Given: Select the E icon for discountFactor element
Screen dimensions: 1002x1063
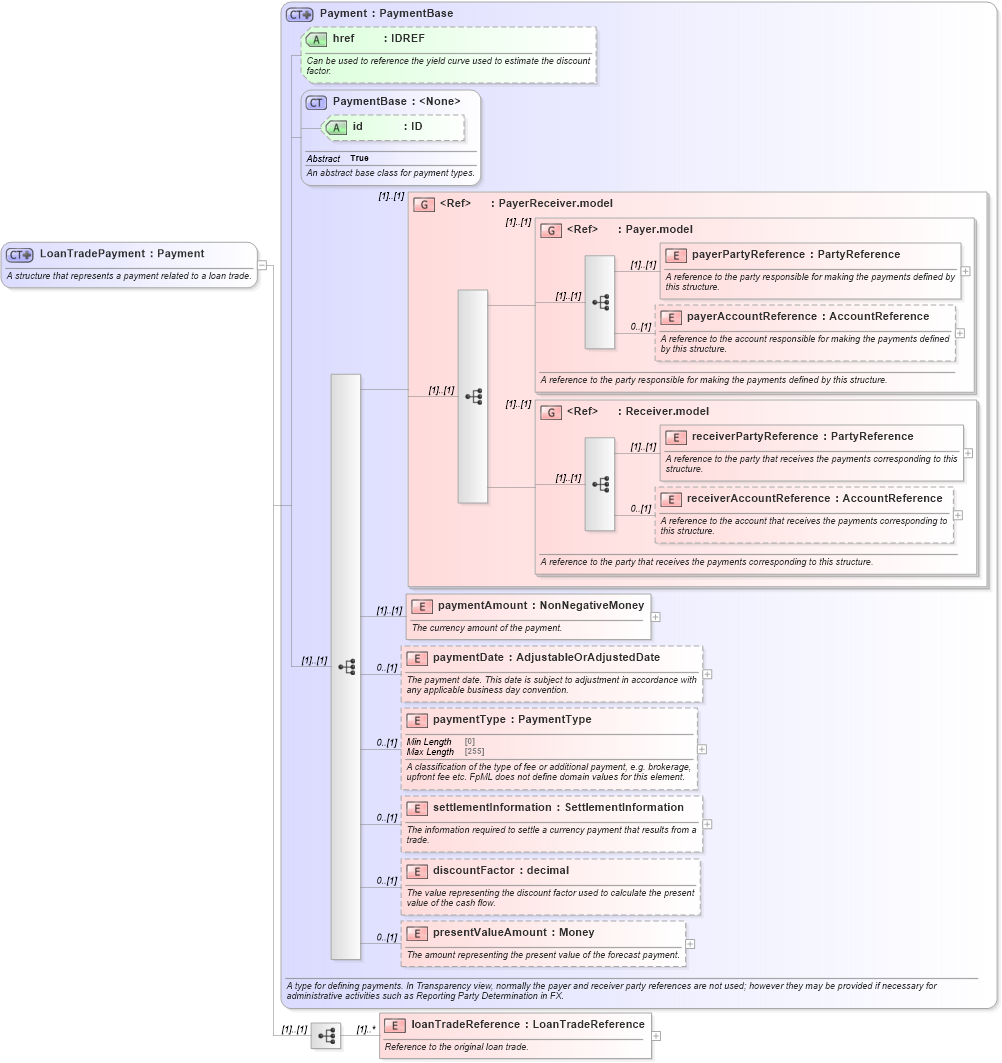Looking at the screenshot, I should point(417,871).
